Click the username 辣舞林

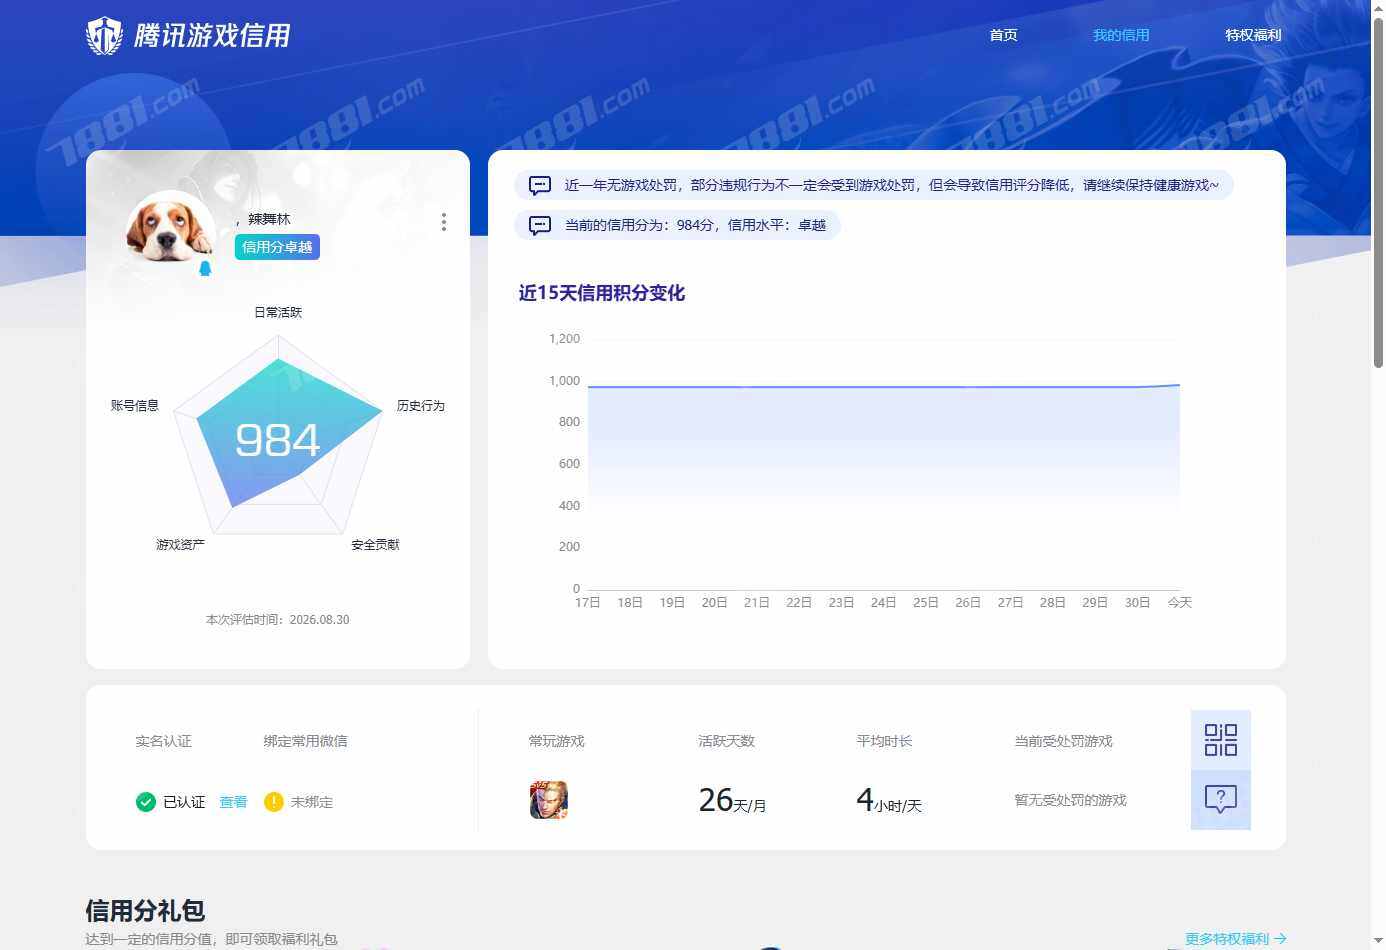coord(269,219)
